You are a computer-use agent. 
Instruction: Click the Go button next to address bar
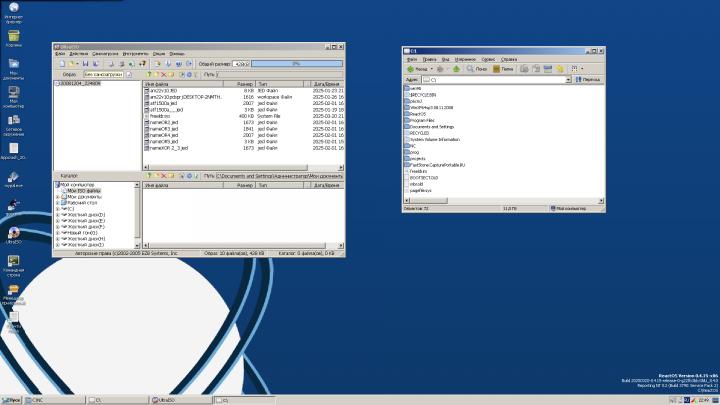tap(588, 79)
